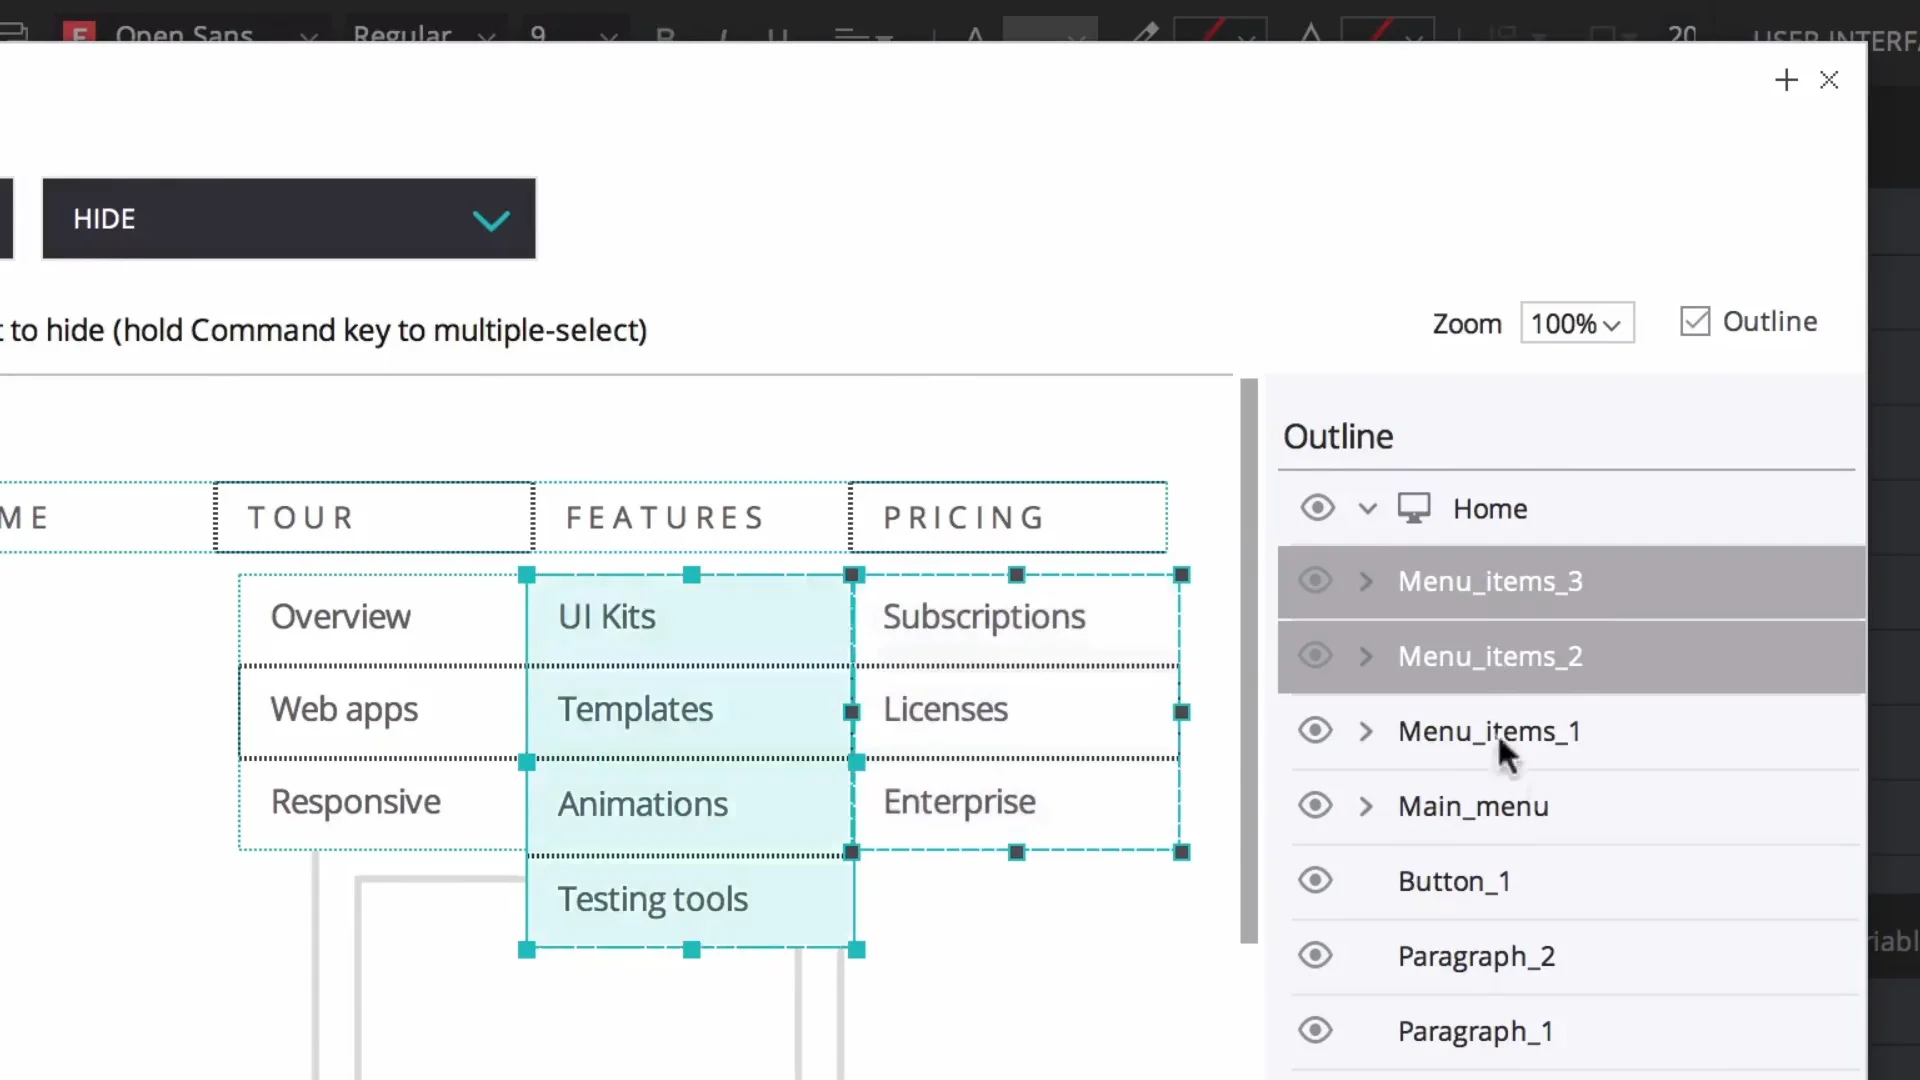
Task: Click the FEATURES menu item on canvas
Action: [692, 517]
